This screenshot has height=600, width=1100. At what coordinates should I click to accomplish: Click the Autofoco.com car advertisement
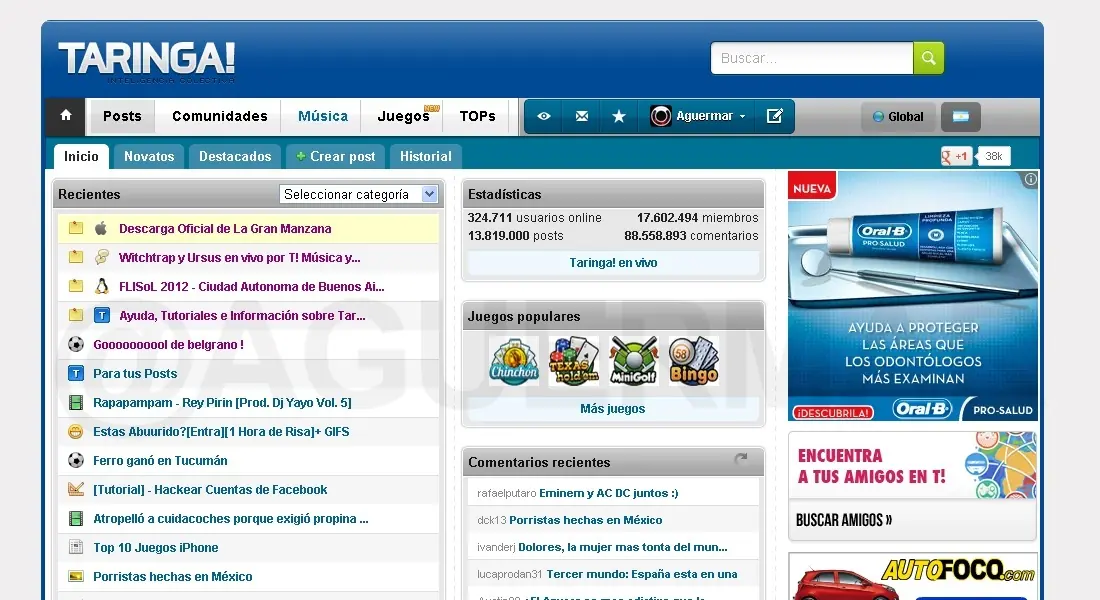[913, 576]
